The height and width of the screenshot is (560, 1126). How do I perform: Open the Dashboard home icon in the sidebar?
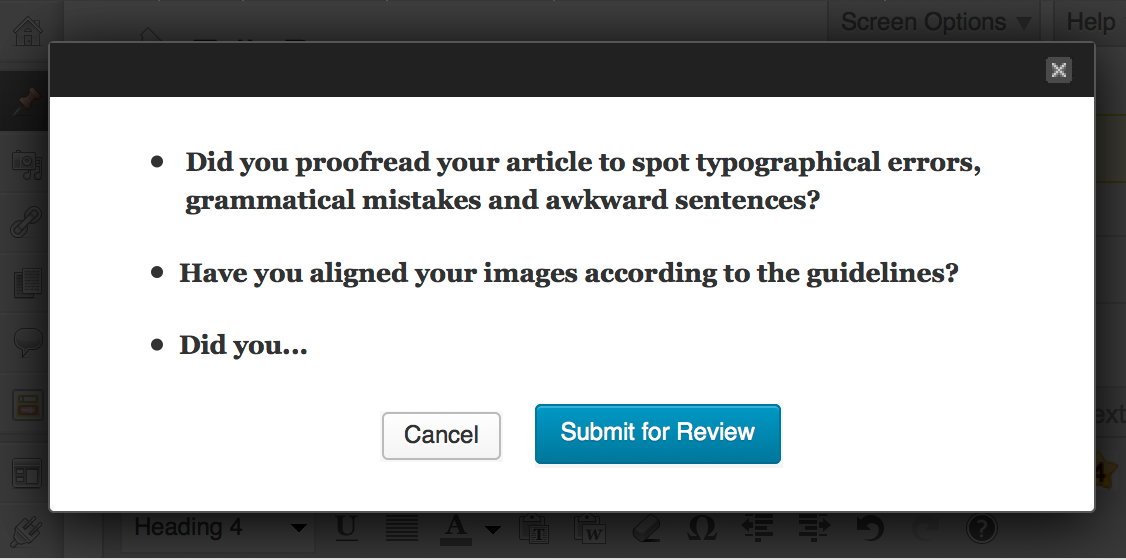(28, 31)
